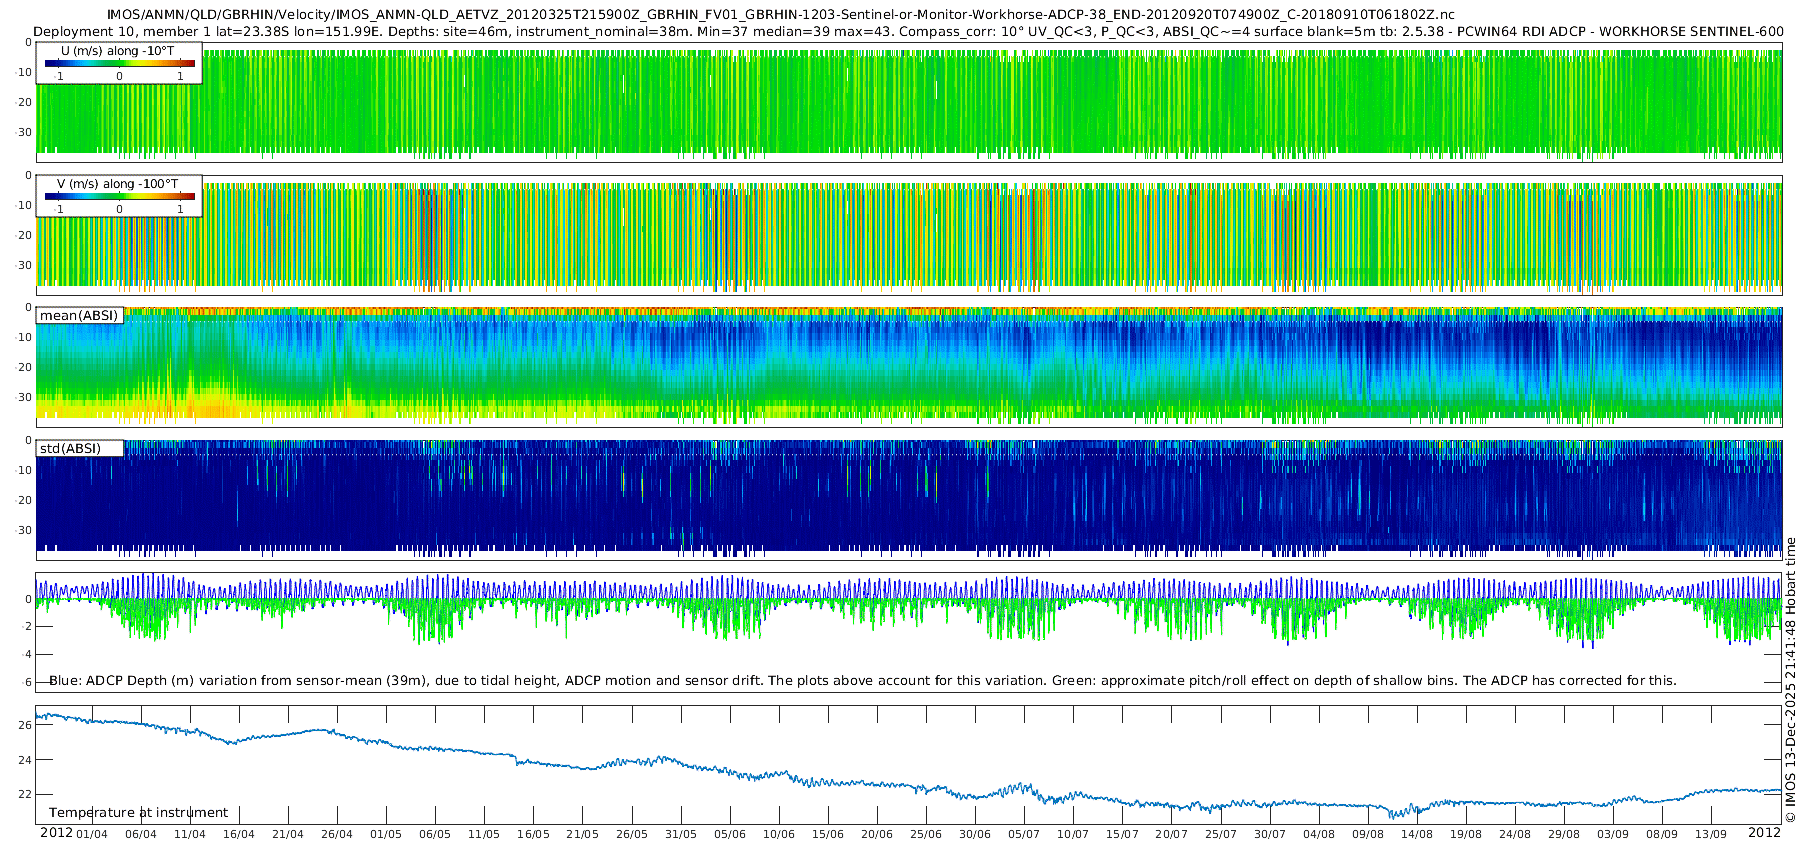Select the 01/05 date tick
This screenshot has width=1800, height=850.
pos(386,835)
